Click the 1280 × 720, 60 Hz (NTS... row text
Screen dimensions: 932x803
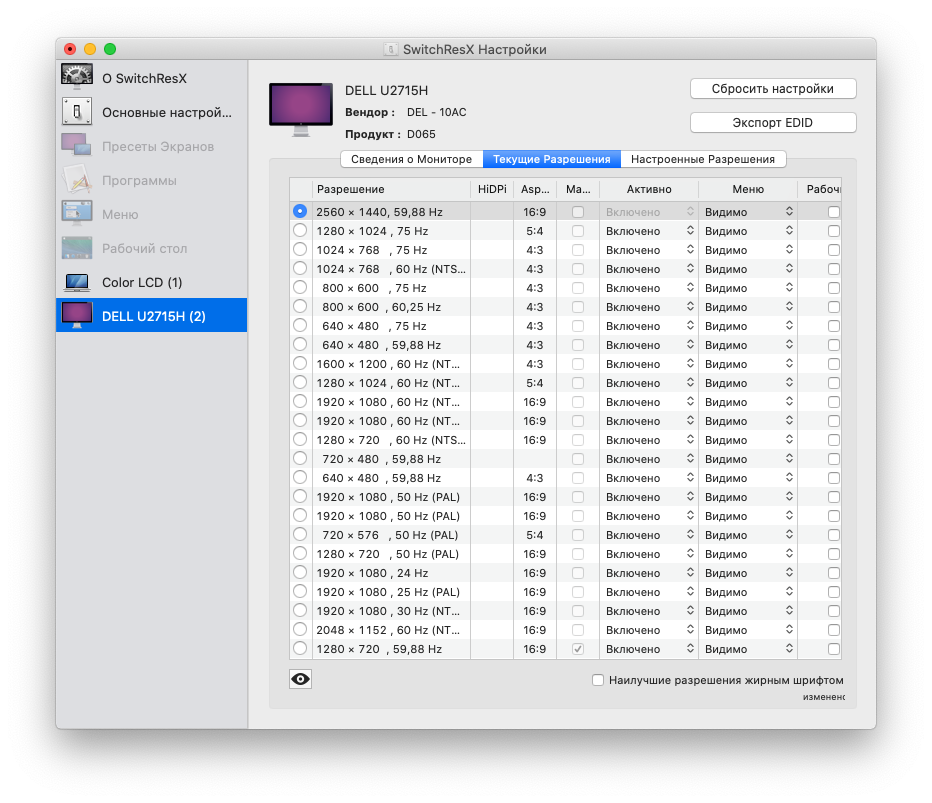click(x=391, y=440)
